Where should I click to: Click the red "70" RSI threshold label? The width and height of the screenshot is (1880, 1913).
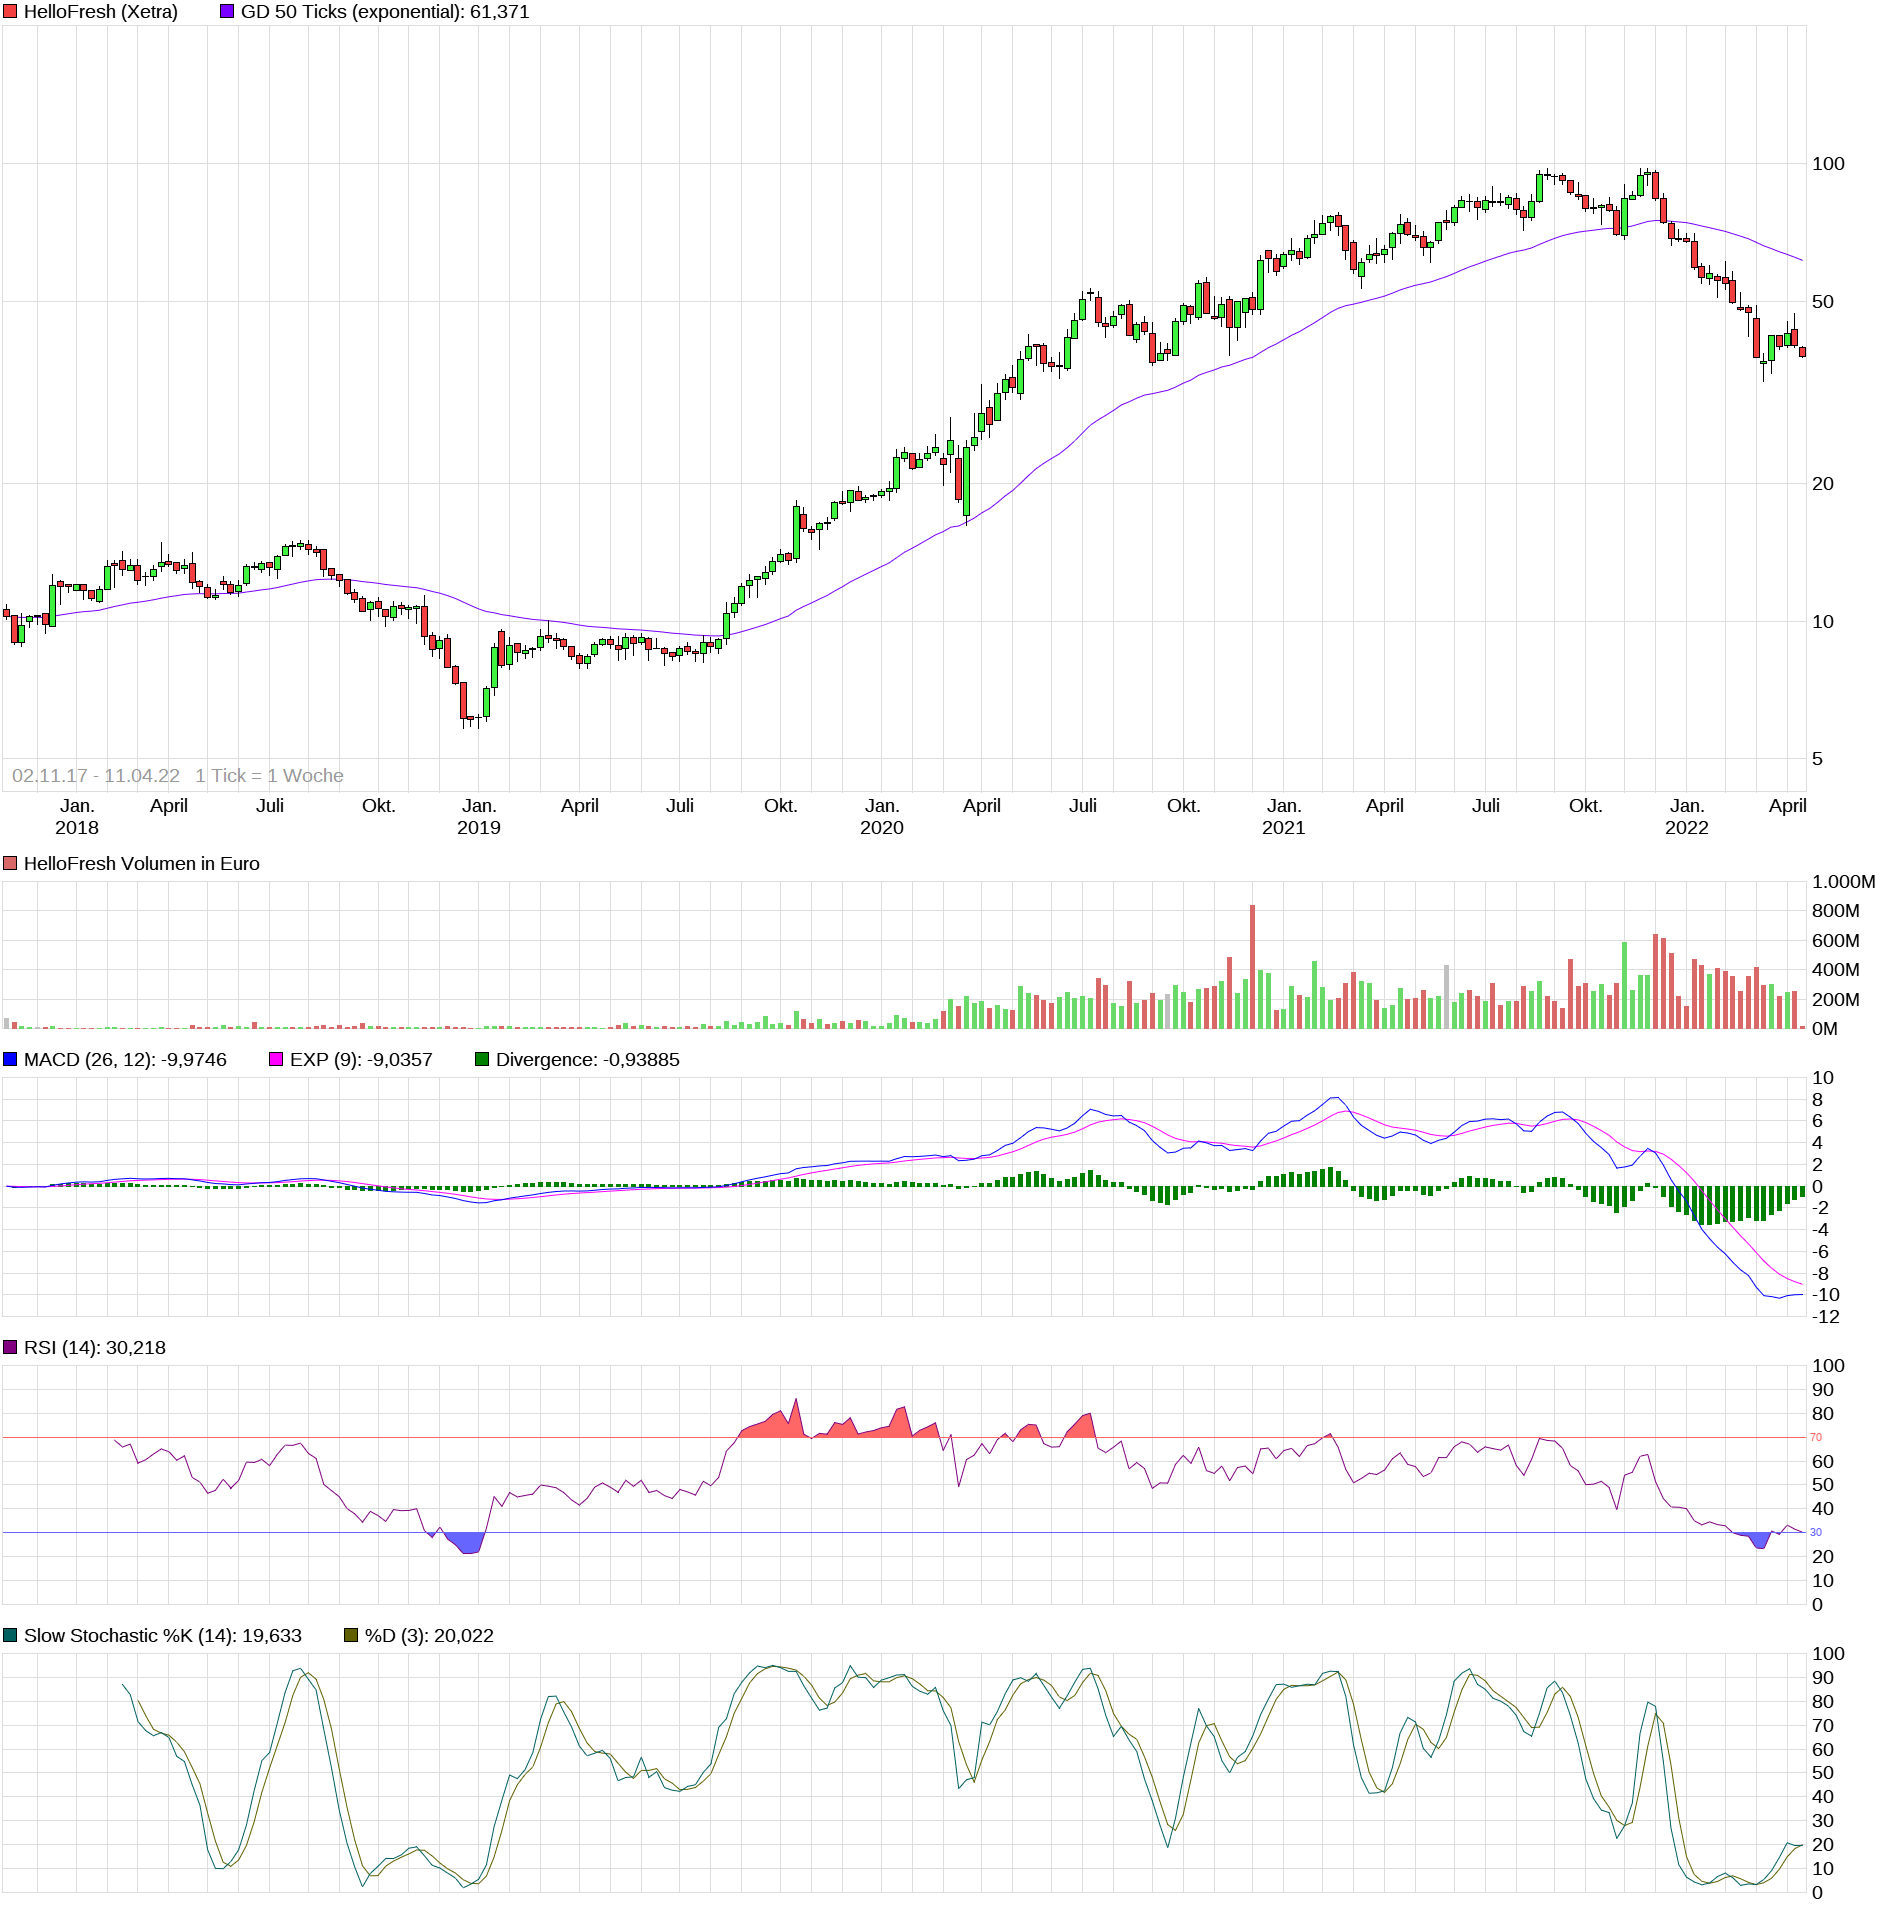pos(1816,1438)
